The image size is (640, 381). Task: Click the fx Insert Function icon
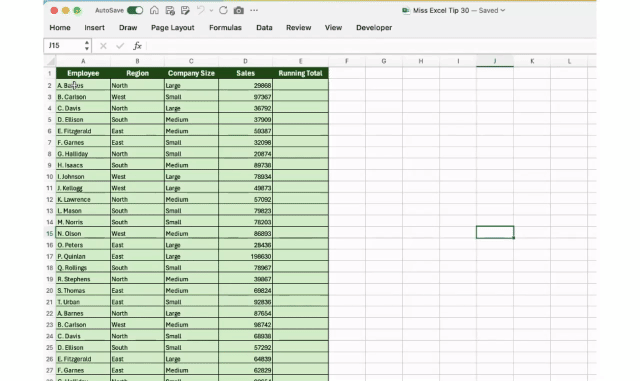pos(137,46)
